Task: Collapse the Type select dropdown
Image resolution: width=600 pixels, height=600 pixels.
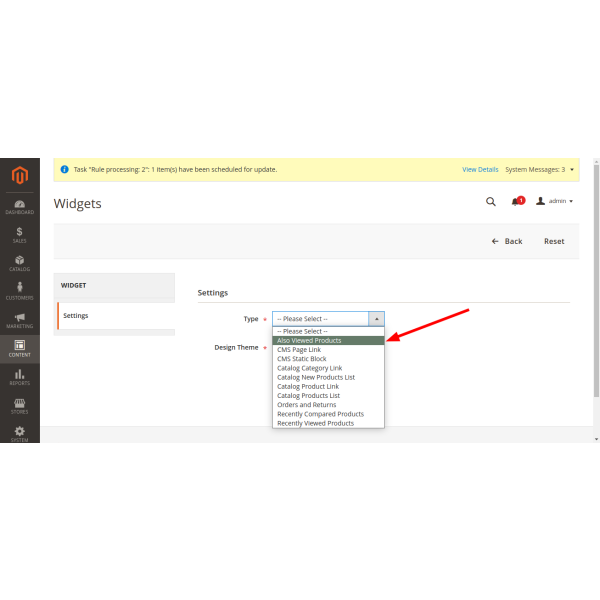Action: tap(376, 319)
